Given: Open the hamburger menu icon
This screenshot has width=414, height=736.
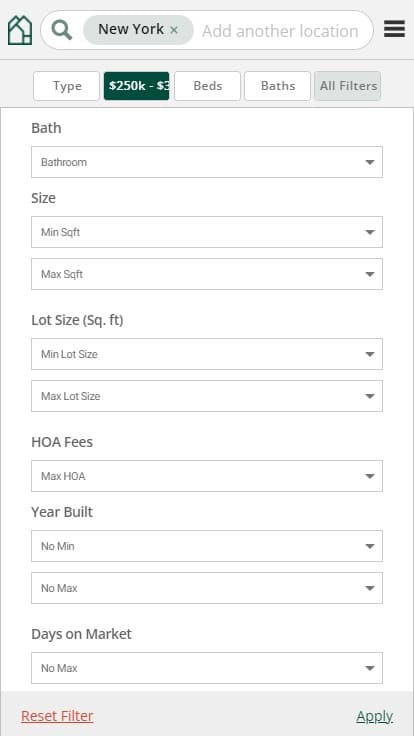Looking at the screenshot, I should point(394,29).
